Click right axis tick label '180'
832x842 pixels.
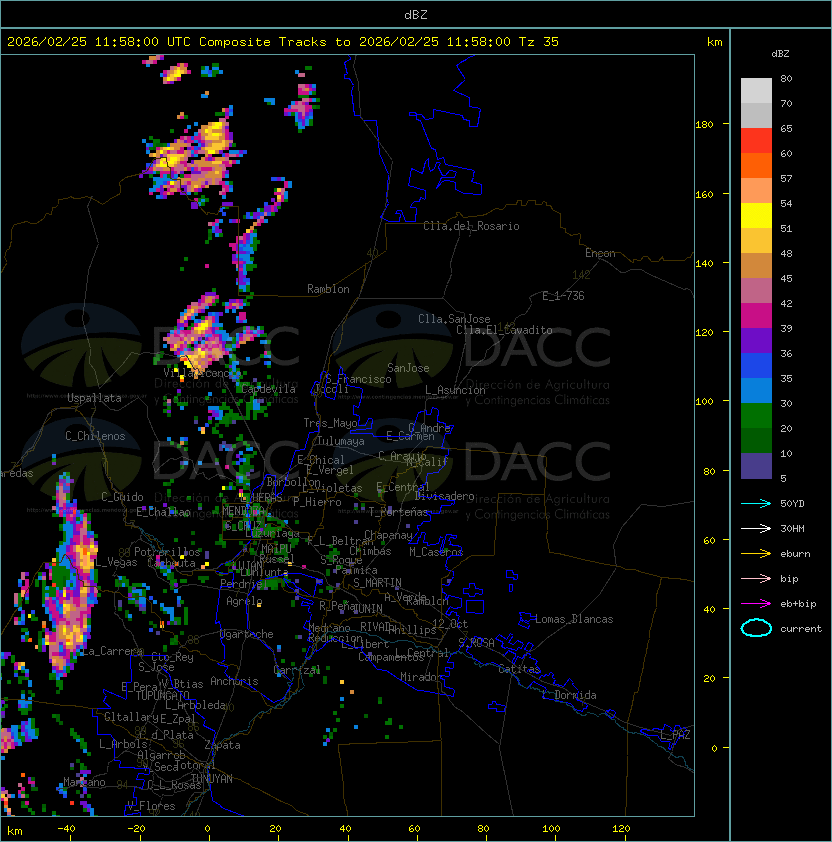pyautogui.click(x=704, y=125)
